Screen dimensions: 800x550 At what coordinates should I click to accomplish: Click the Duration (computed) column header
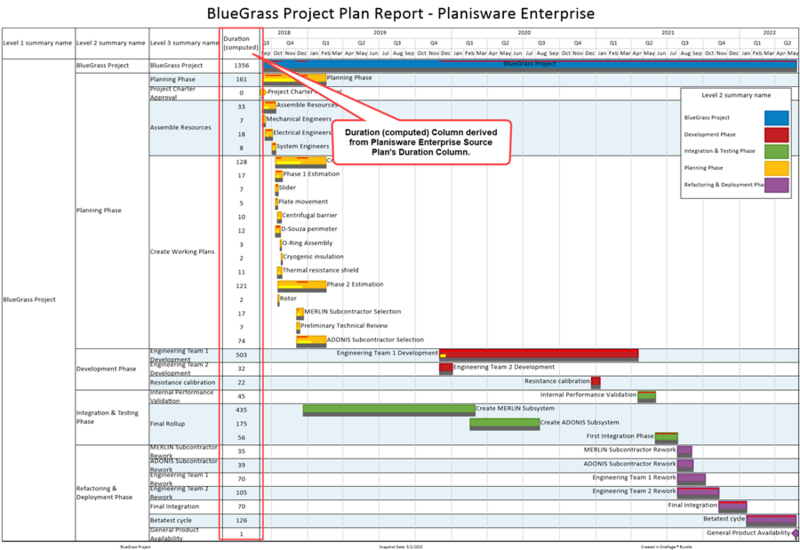(x=241, y=43)
